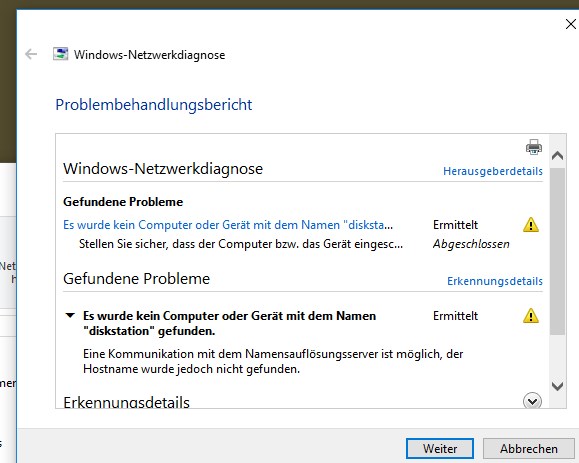The image size is (579, 463).
Task: Open the Herausgeberdetails link
Action: click(493, 171)
